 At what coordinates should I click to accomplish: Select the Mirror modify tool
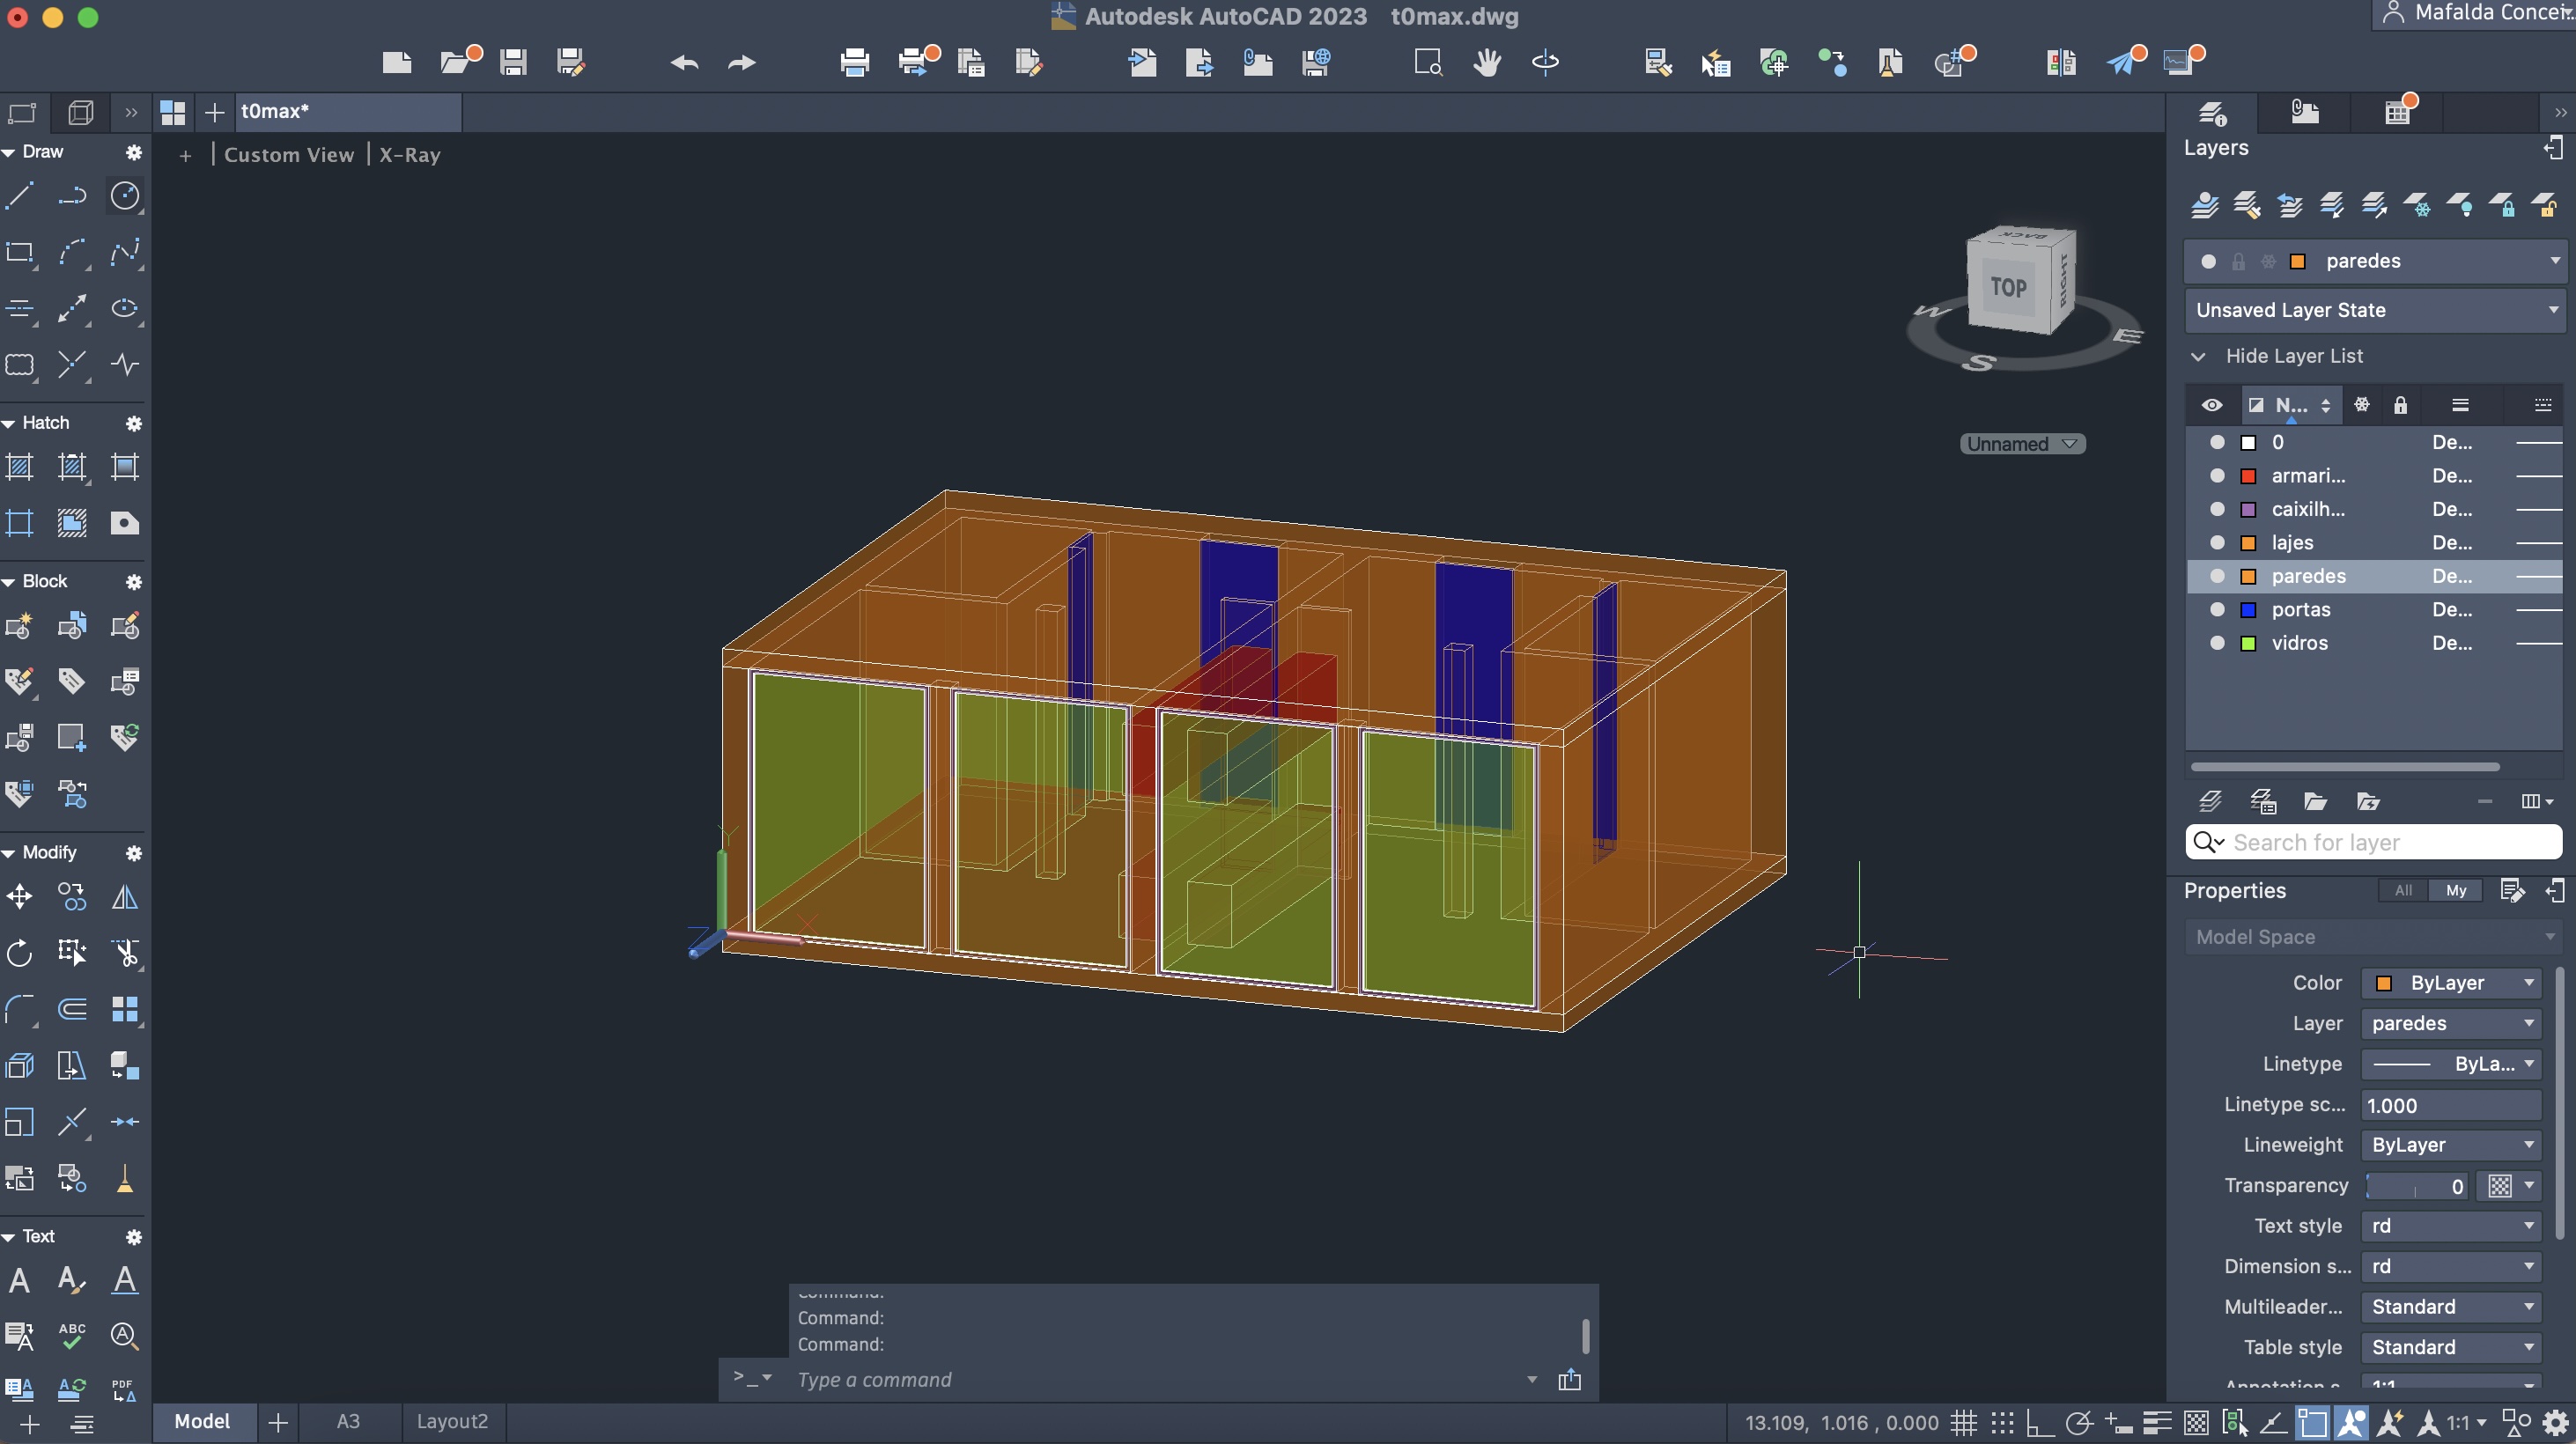pos(124,897)
